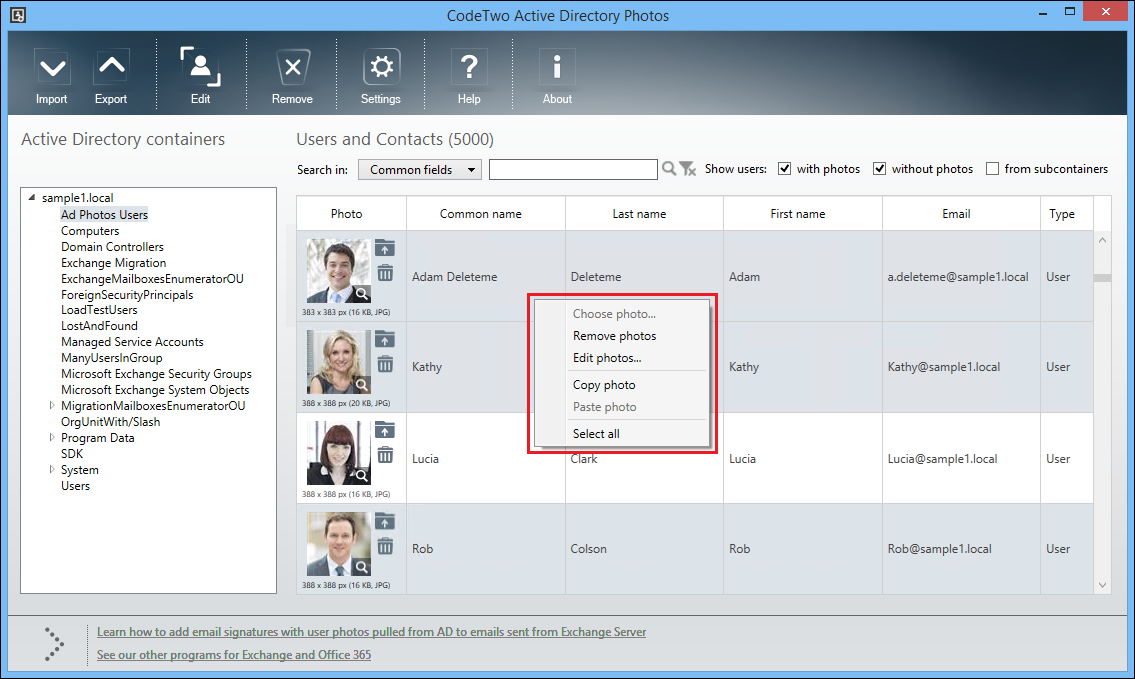Viewport: 1135px width, 679px height.
Task: Click the Import toolbar button
Action: pyautogui.click(x=51, y=77)
